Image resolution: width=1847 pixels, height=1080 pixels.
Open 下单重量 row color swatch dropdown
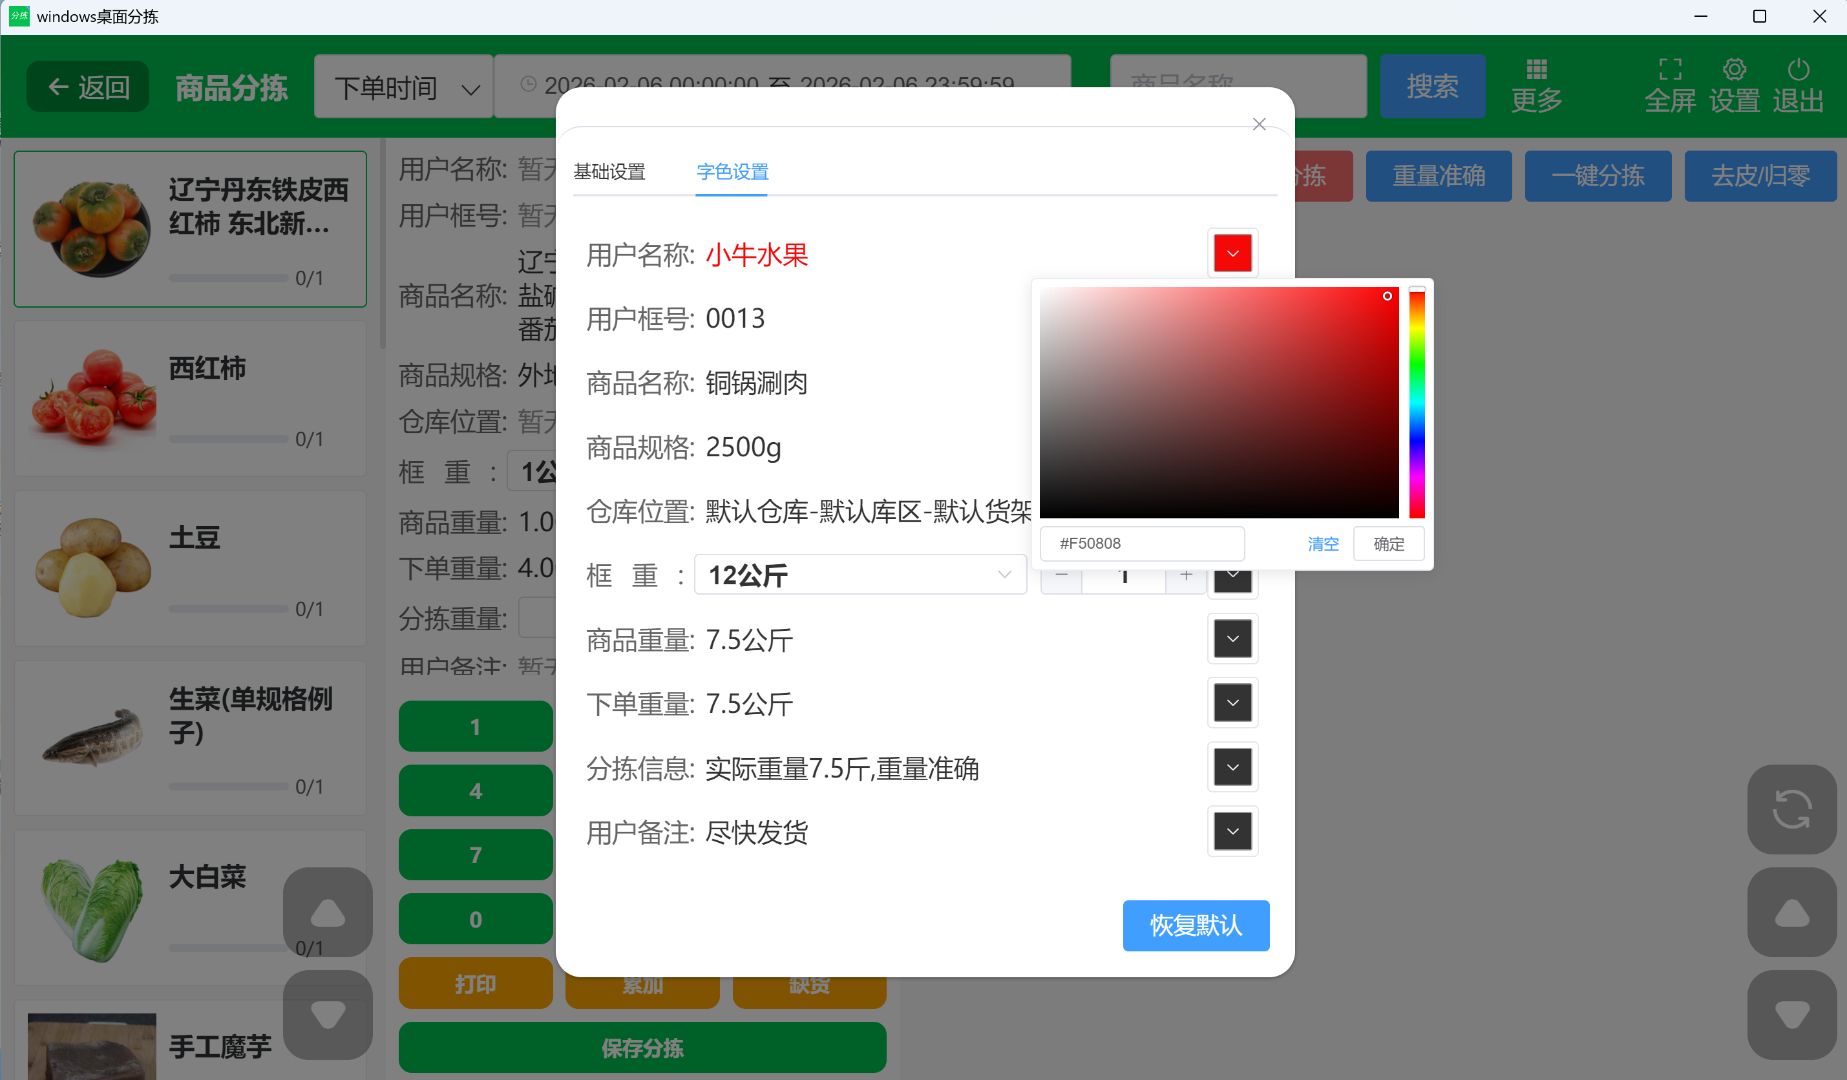pyautogui.click(x=1232, y=703)
